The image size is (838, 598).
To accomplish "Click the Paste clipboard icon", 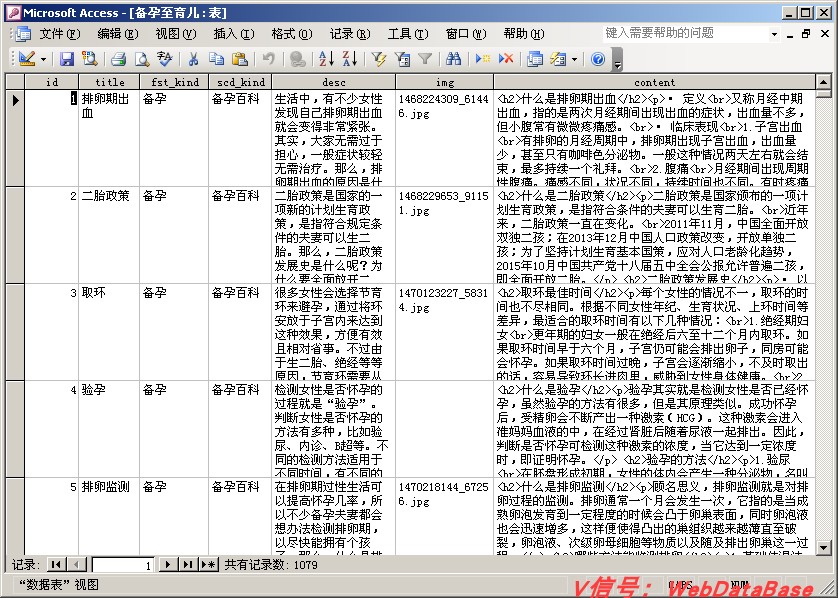I will tap(240, 59).
